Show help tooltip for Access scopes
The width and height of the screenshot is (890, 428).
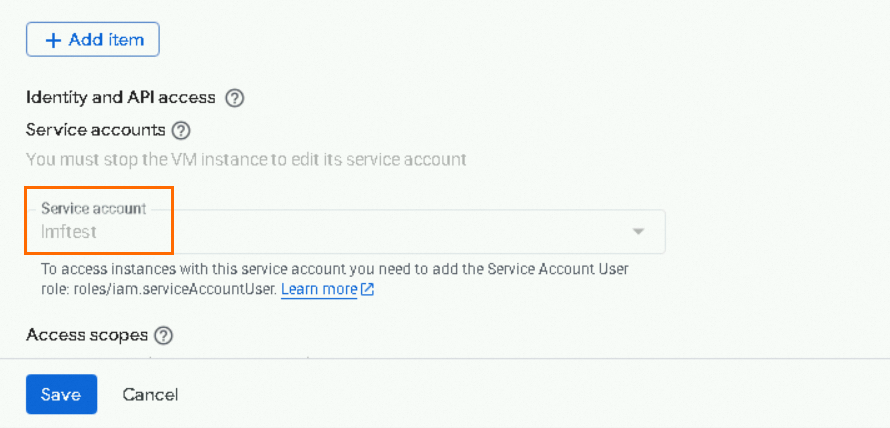click(x=164, y=335)
